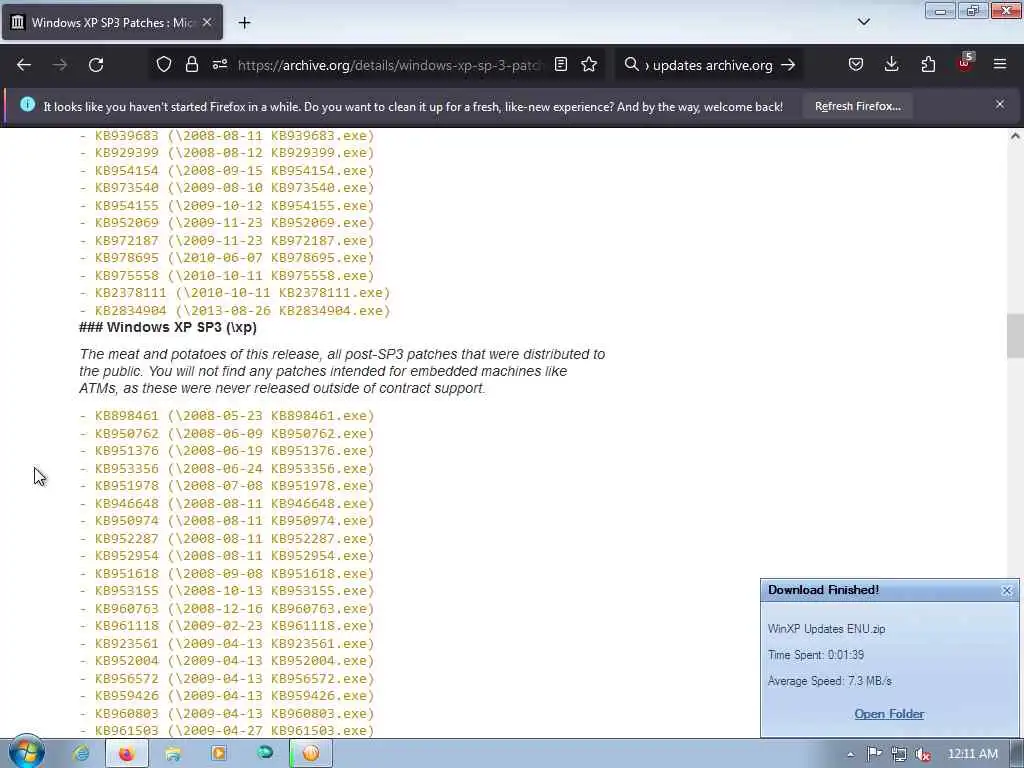Open the extensions puzzle icon
Viewport: 1024px width, 768px height.
pyautogui.click(x=928, y=65)
